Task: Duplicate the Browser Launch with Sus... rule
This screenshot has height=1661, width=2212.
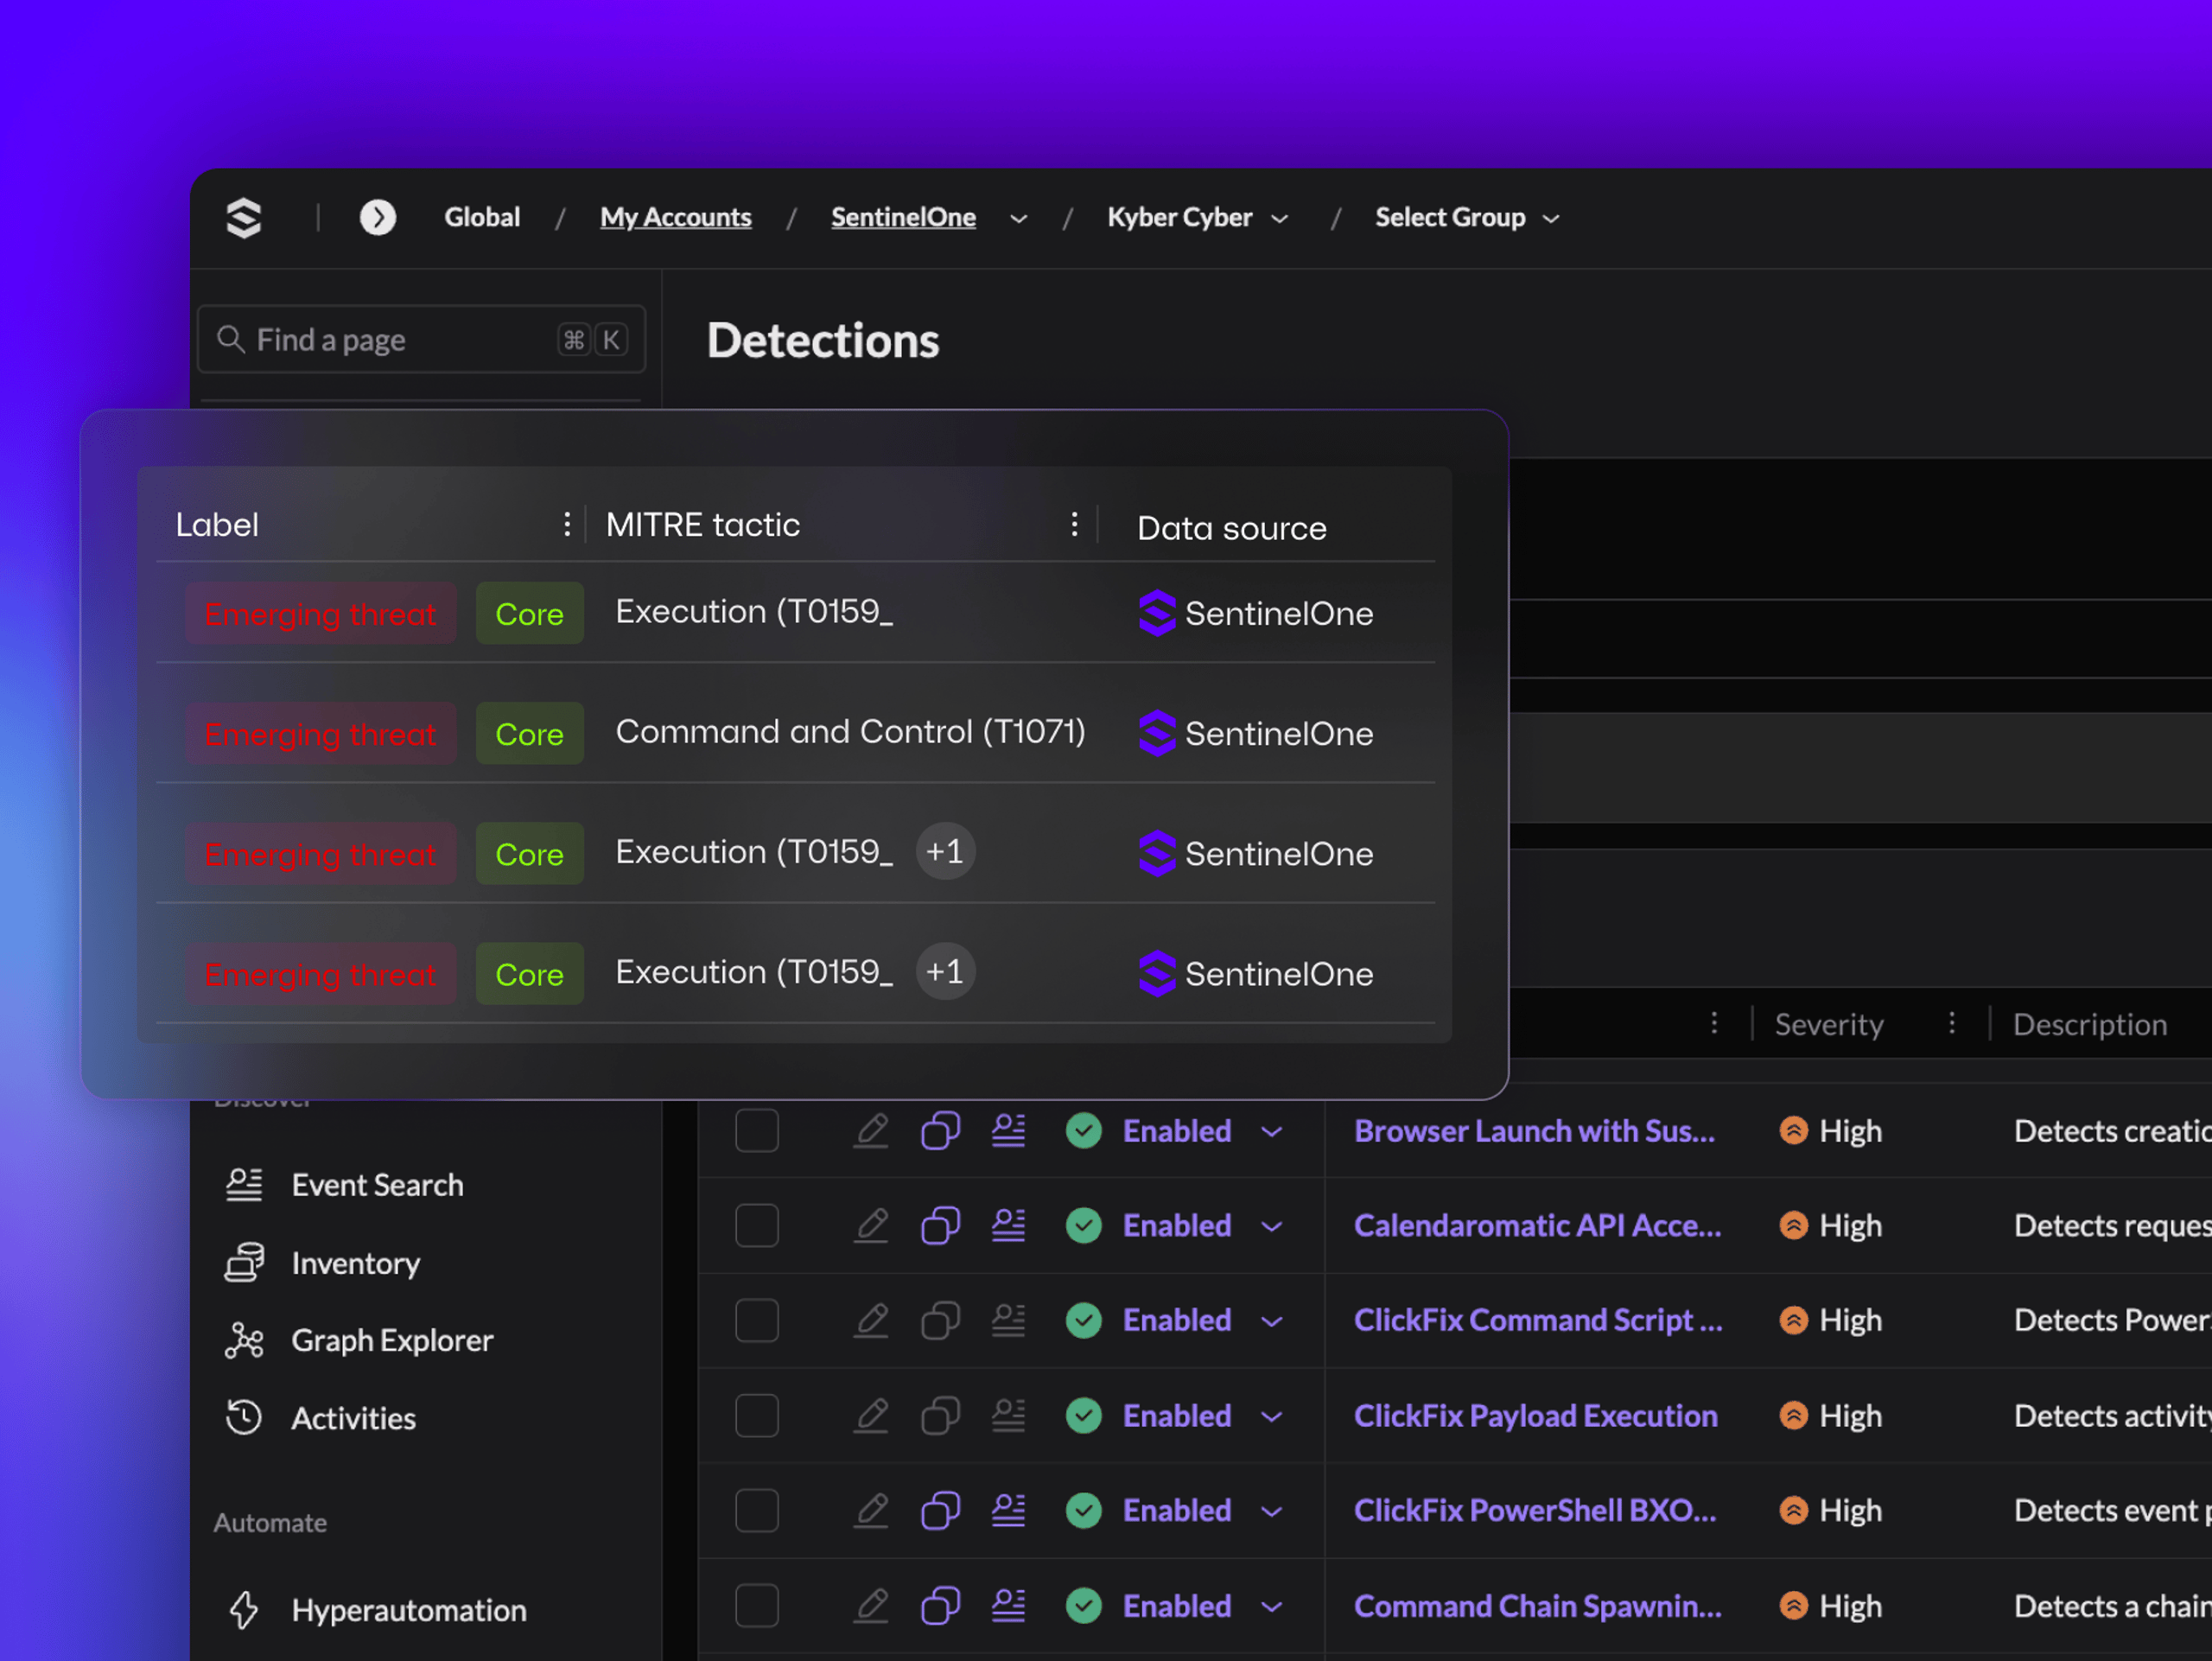Action: (x=940, y=1131)
